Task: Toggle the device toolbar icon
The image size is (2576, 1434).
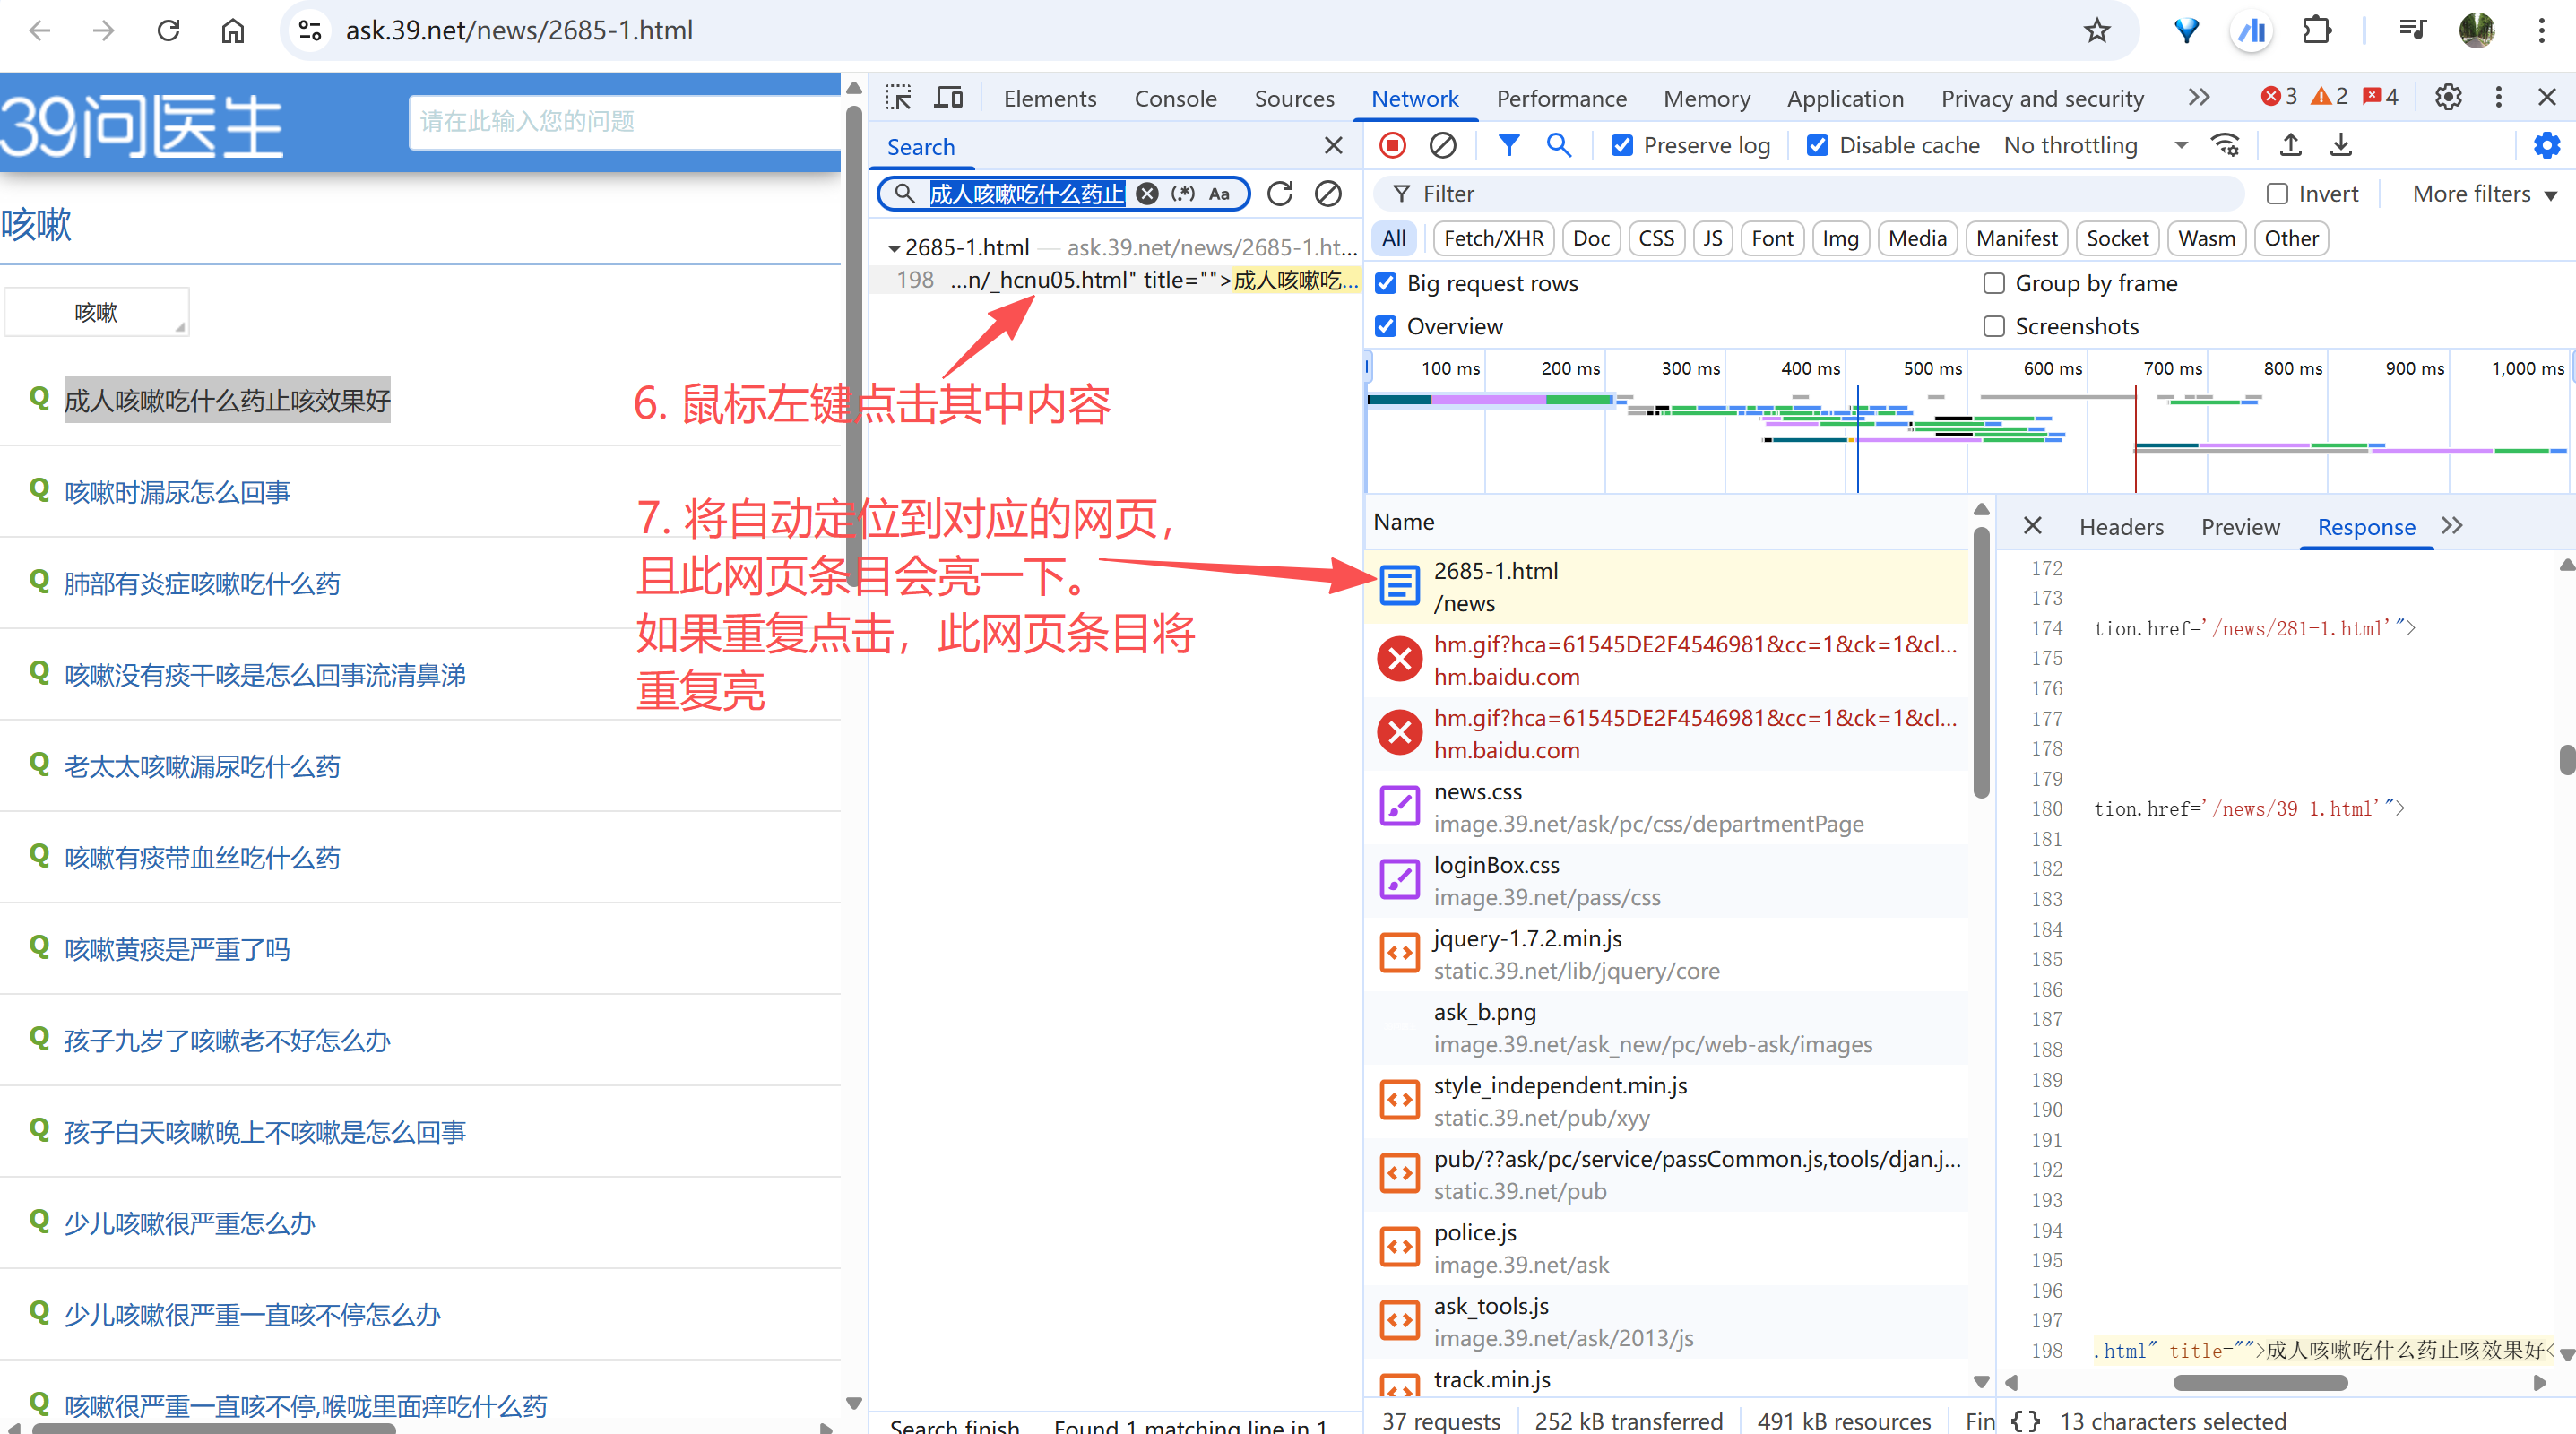Action: pos(948,98)
